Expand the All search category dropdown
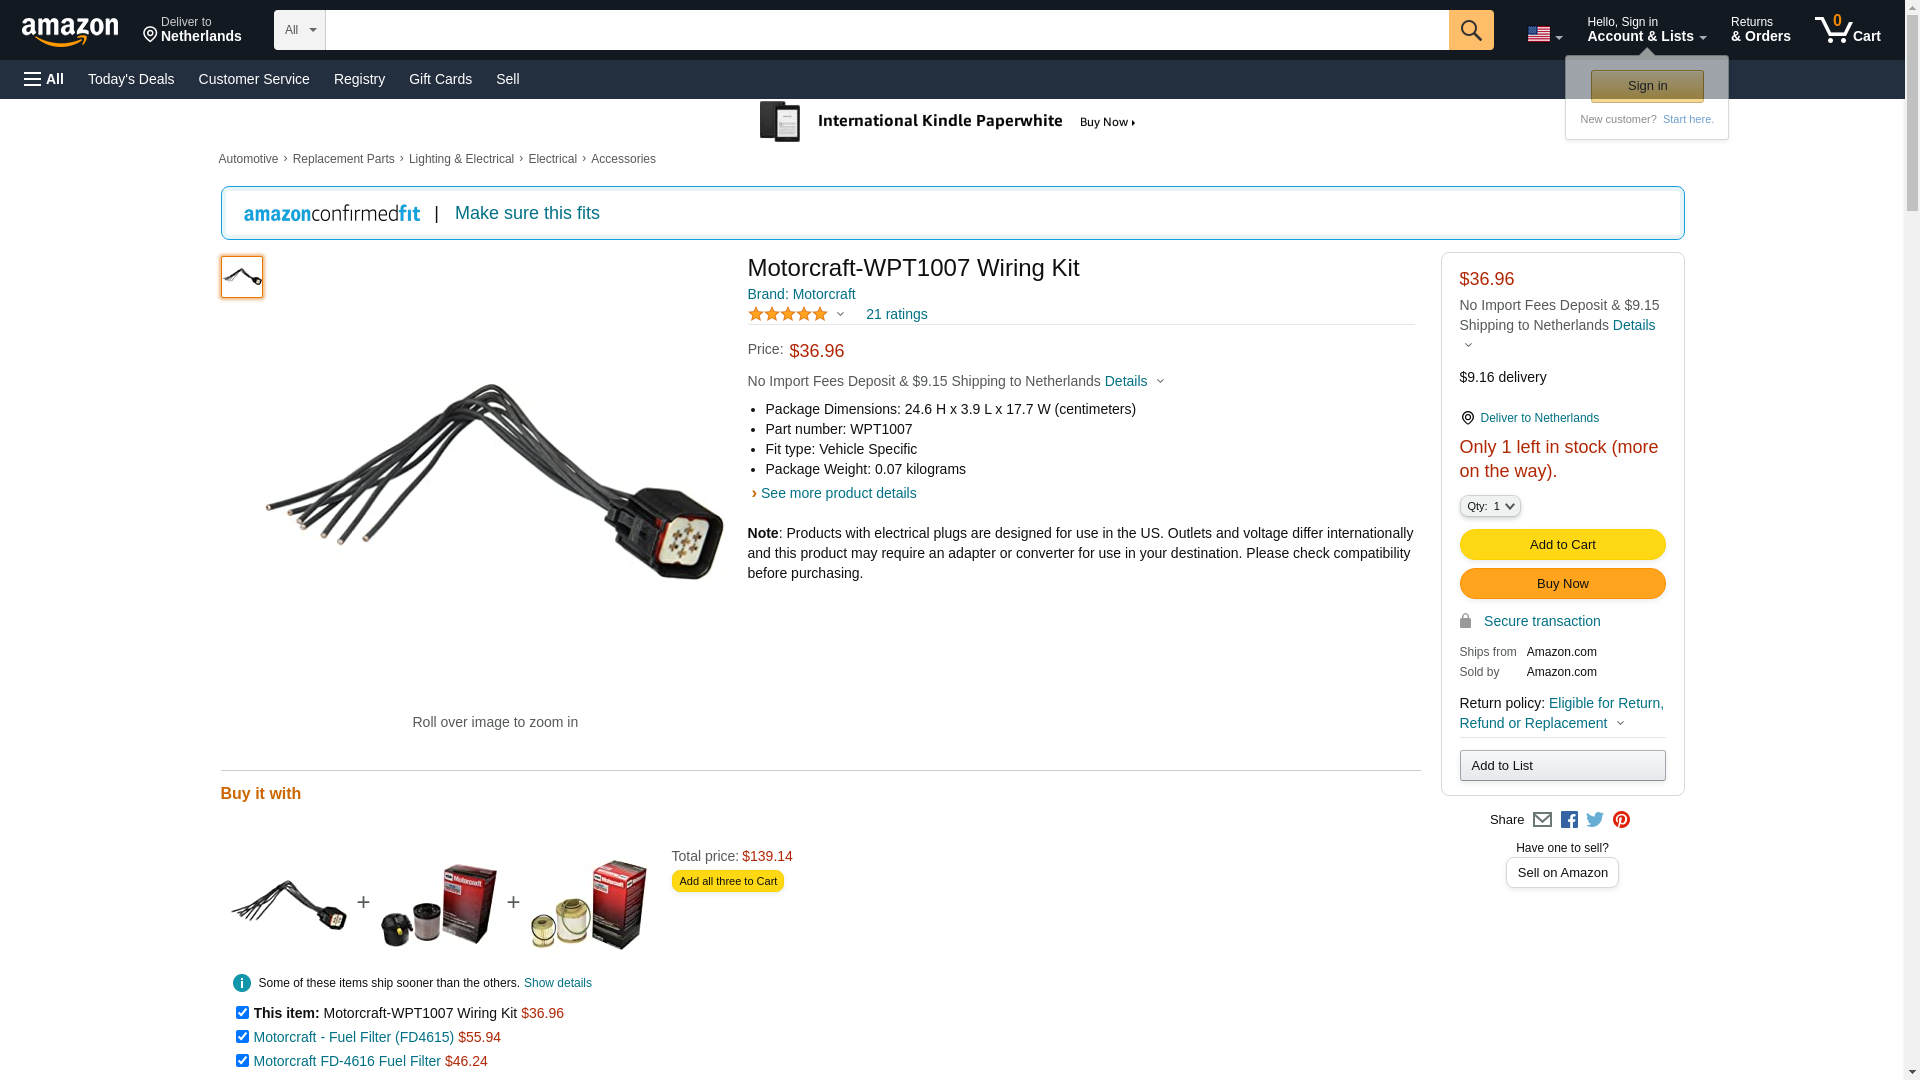 (300, 30)
